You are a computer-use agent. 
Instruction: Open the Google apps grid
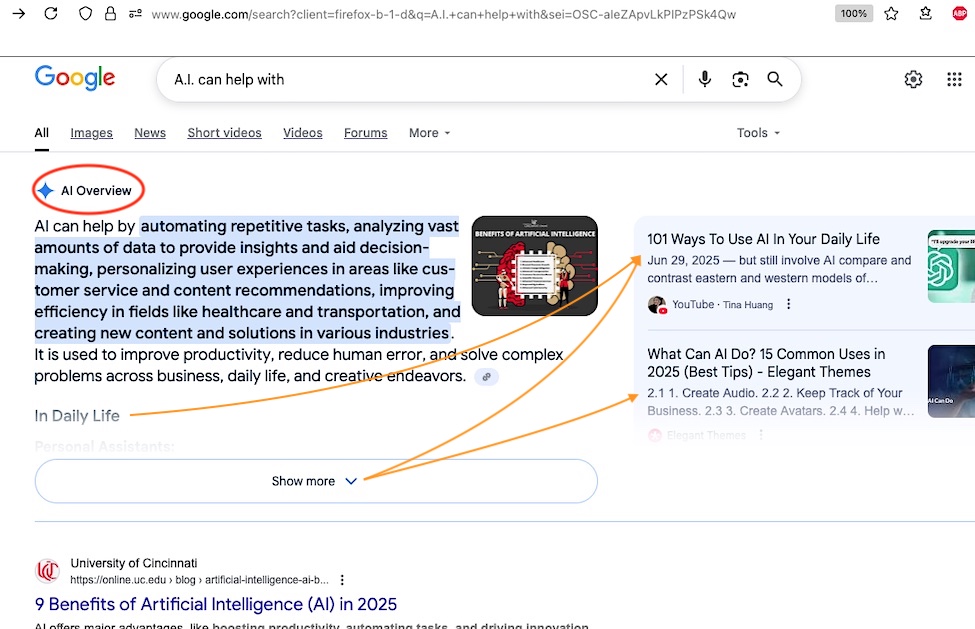point(954,79)
